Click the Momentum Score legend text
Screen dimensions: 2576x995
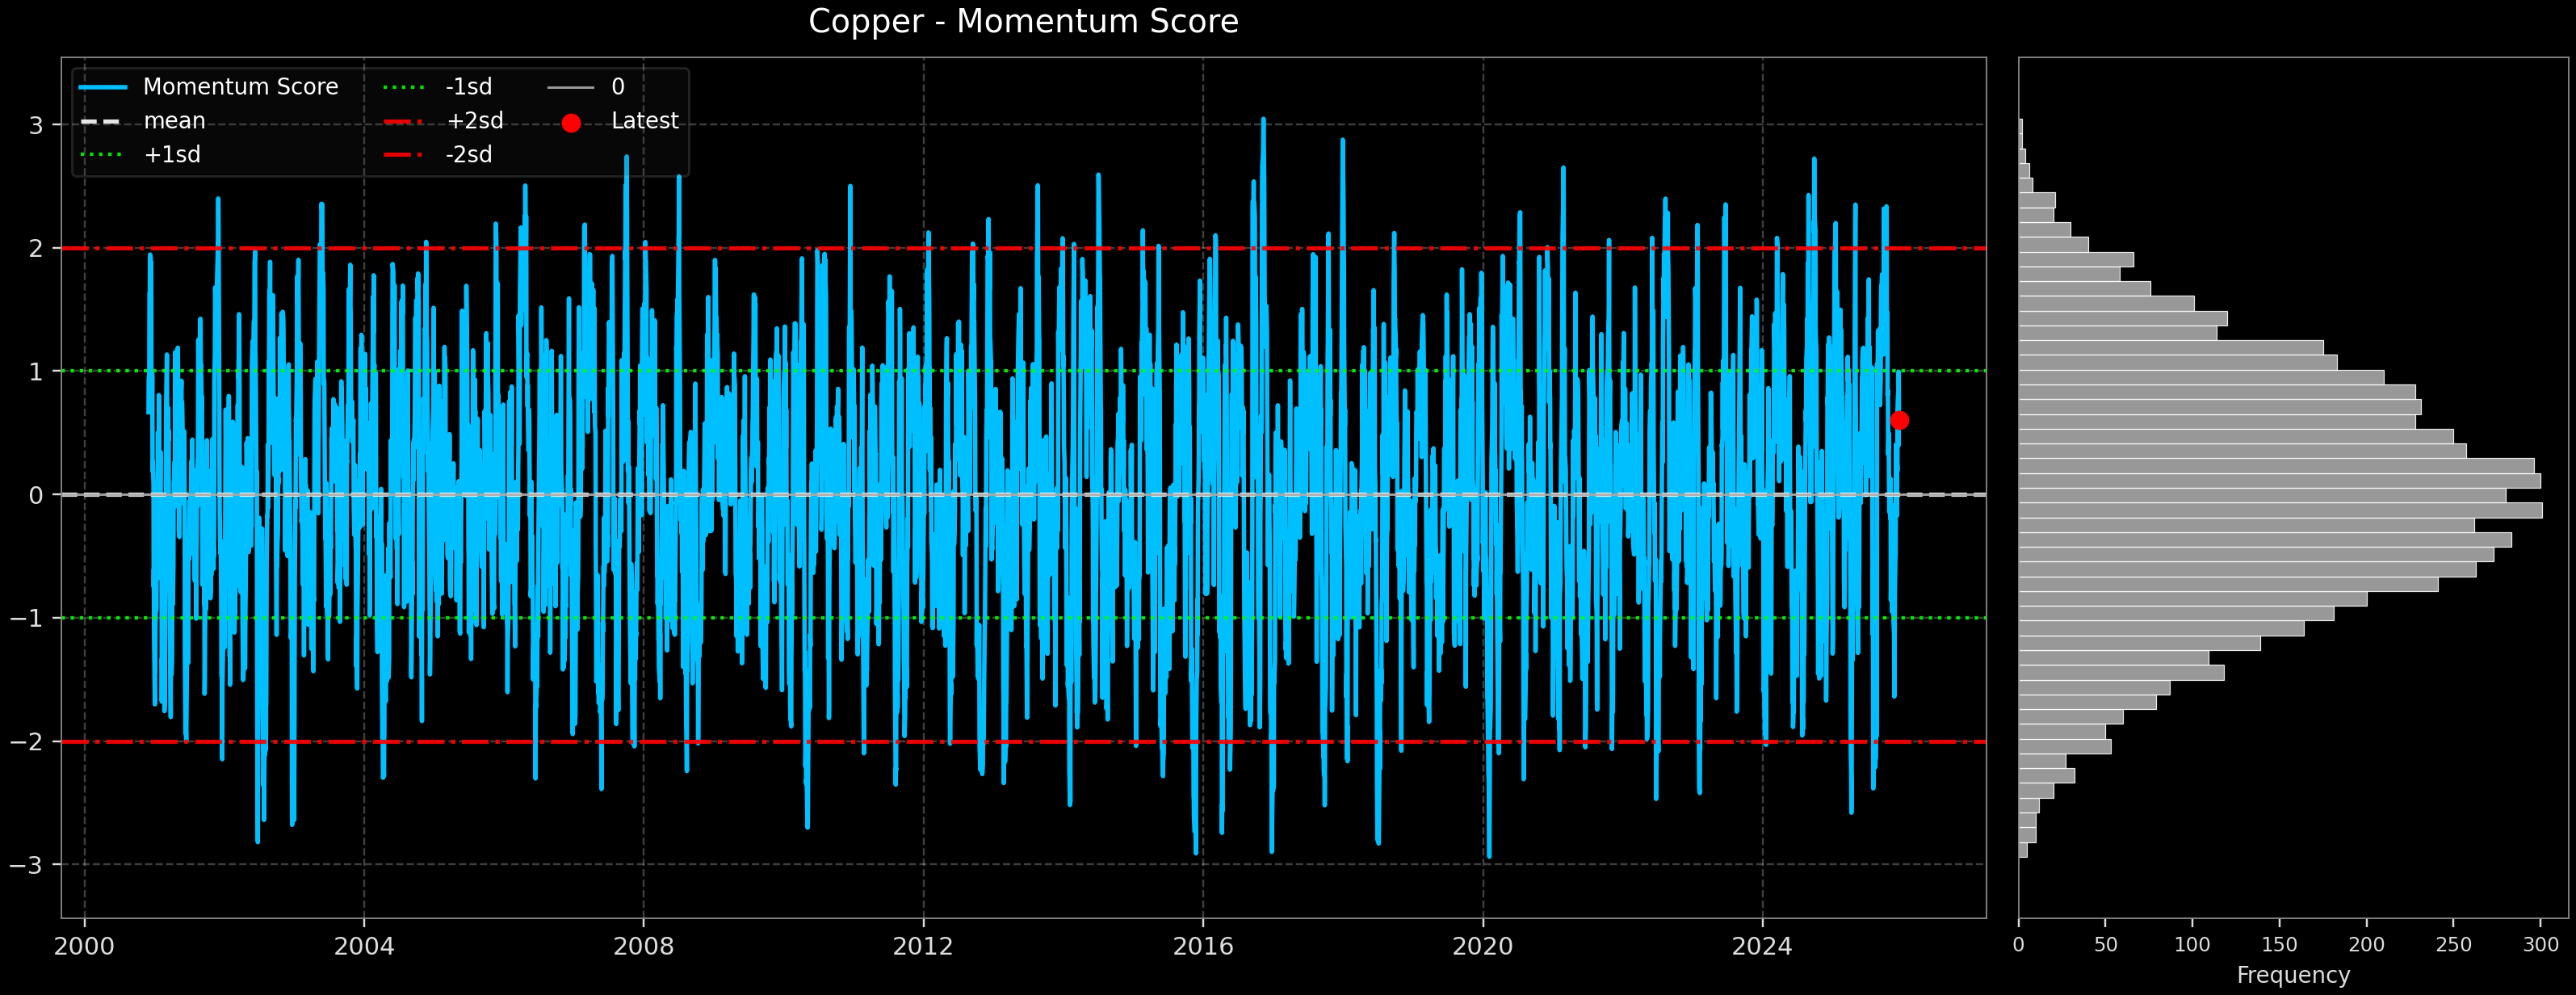tap(240, 88)
